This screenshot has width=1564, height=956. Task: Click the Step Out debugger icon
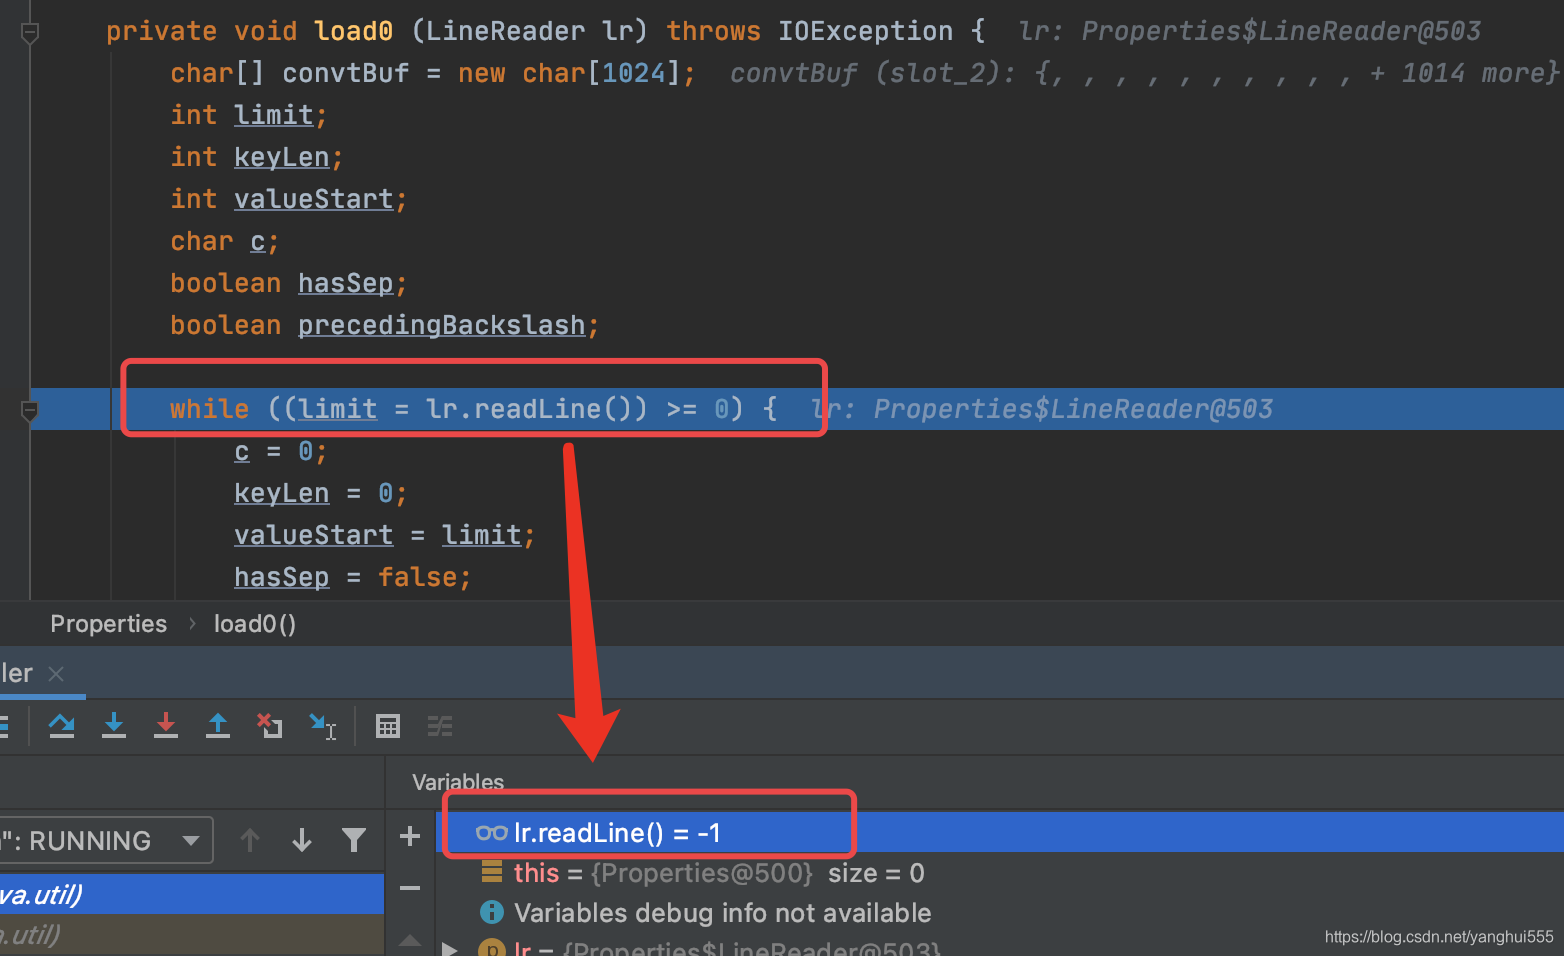tap(218, 726)
